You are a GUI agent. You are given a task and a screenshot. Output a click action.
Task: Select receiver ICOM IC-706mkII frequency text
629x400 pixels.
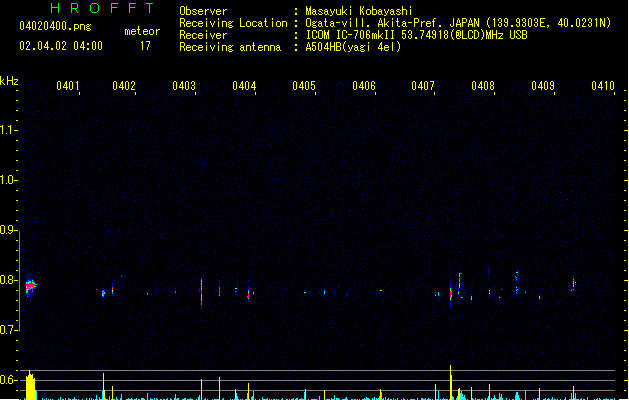[416, 35]
